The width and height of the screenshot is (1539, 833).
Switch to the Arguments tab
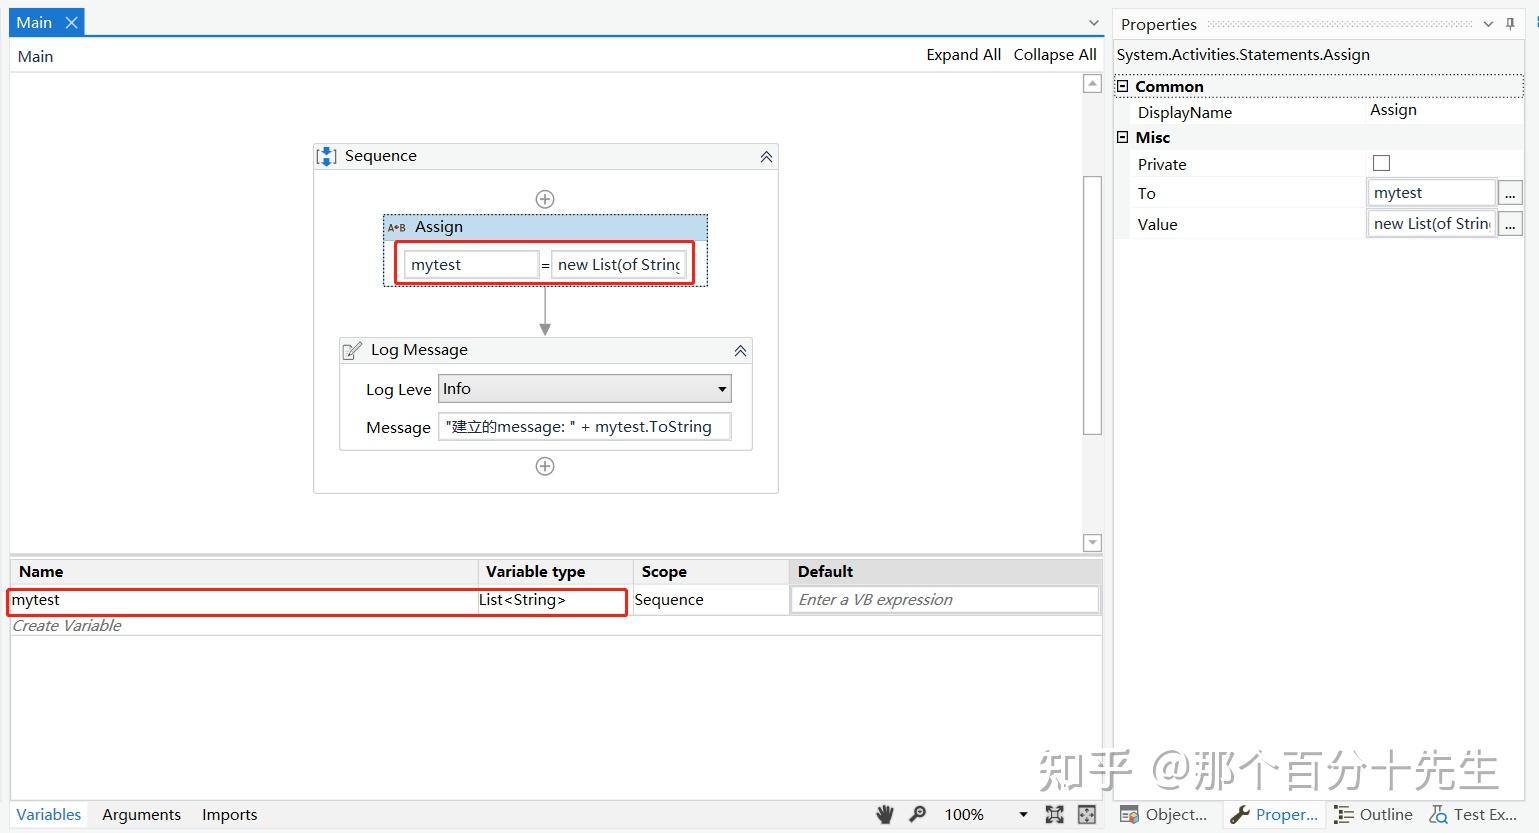(x=141, y=815)
